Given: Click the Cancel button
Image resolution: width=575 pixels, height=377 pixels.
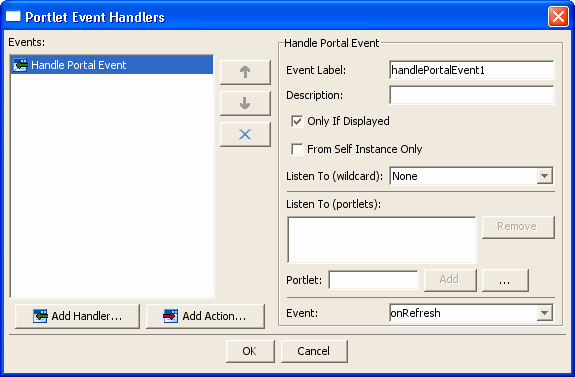Looking at the screenshot, I should coord(314,351).
